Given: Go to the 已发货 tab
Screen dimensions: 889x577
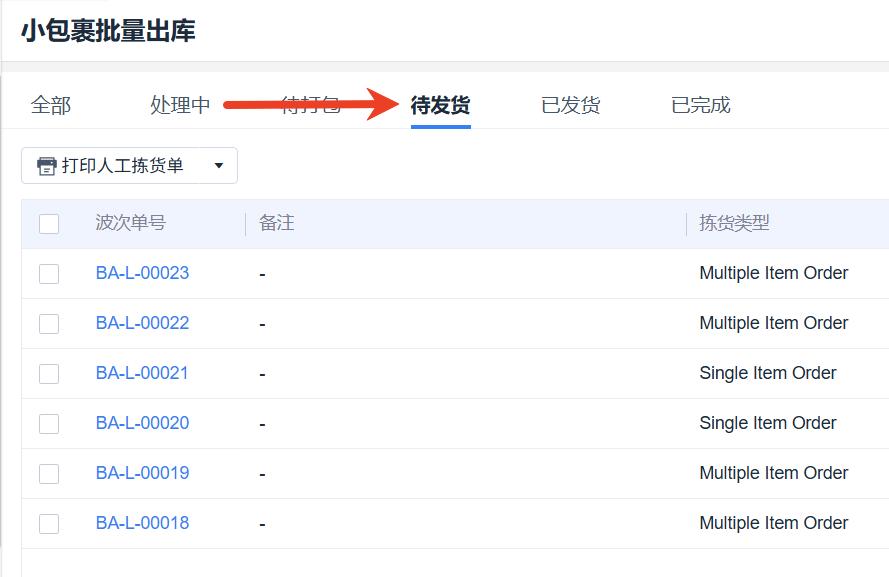Looking at the screenshot, I should 570,105.
